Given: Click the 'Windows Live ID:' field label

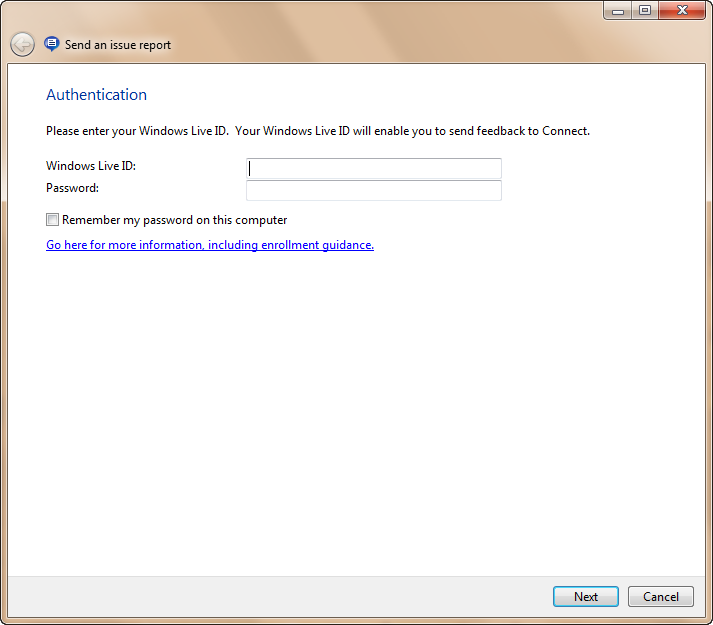Looking at the screenshot, I should pyautogui.click(x=91, y=166).
